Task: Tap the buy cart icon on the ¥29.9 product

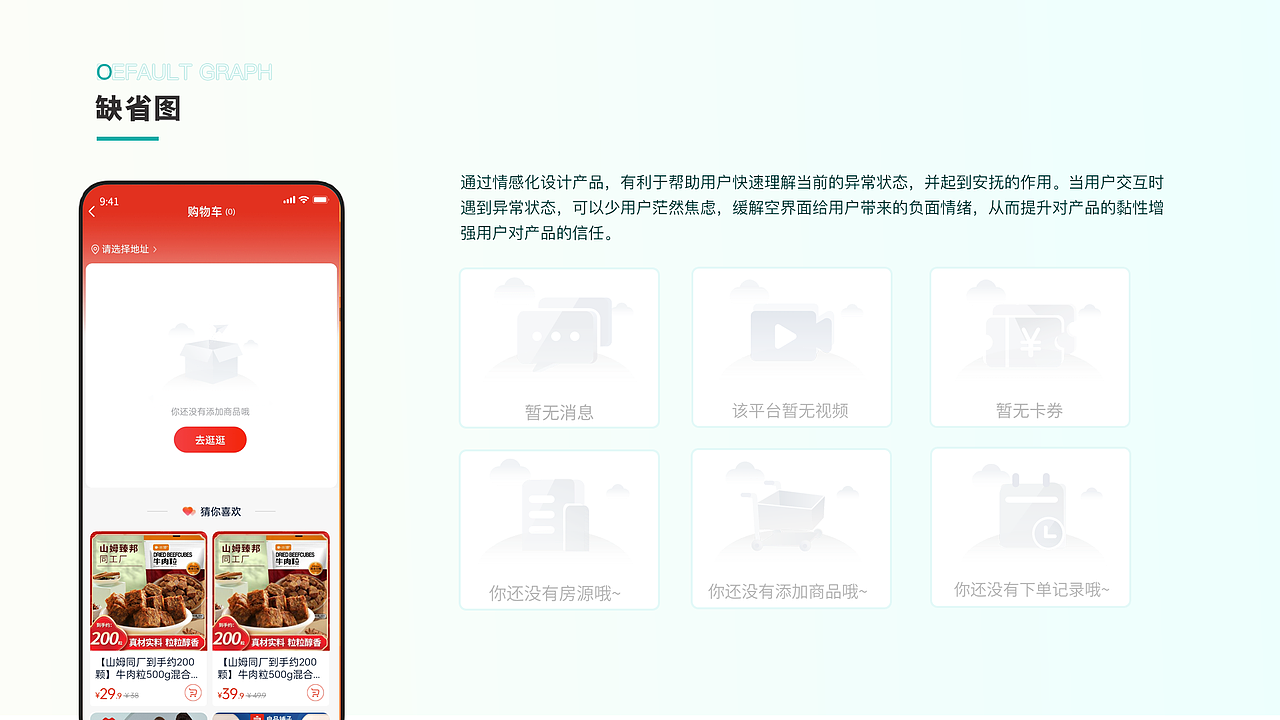Action: pyautogui.click(x=193, y=694)
